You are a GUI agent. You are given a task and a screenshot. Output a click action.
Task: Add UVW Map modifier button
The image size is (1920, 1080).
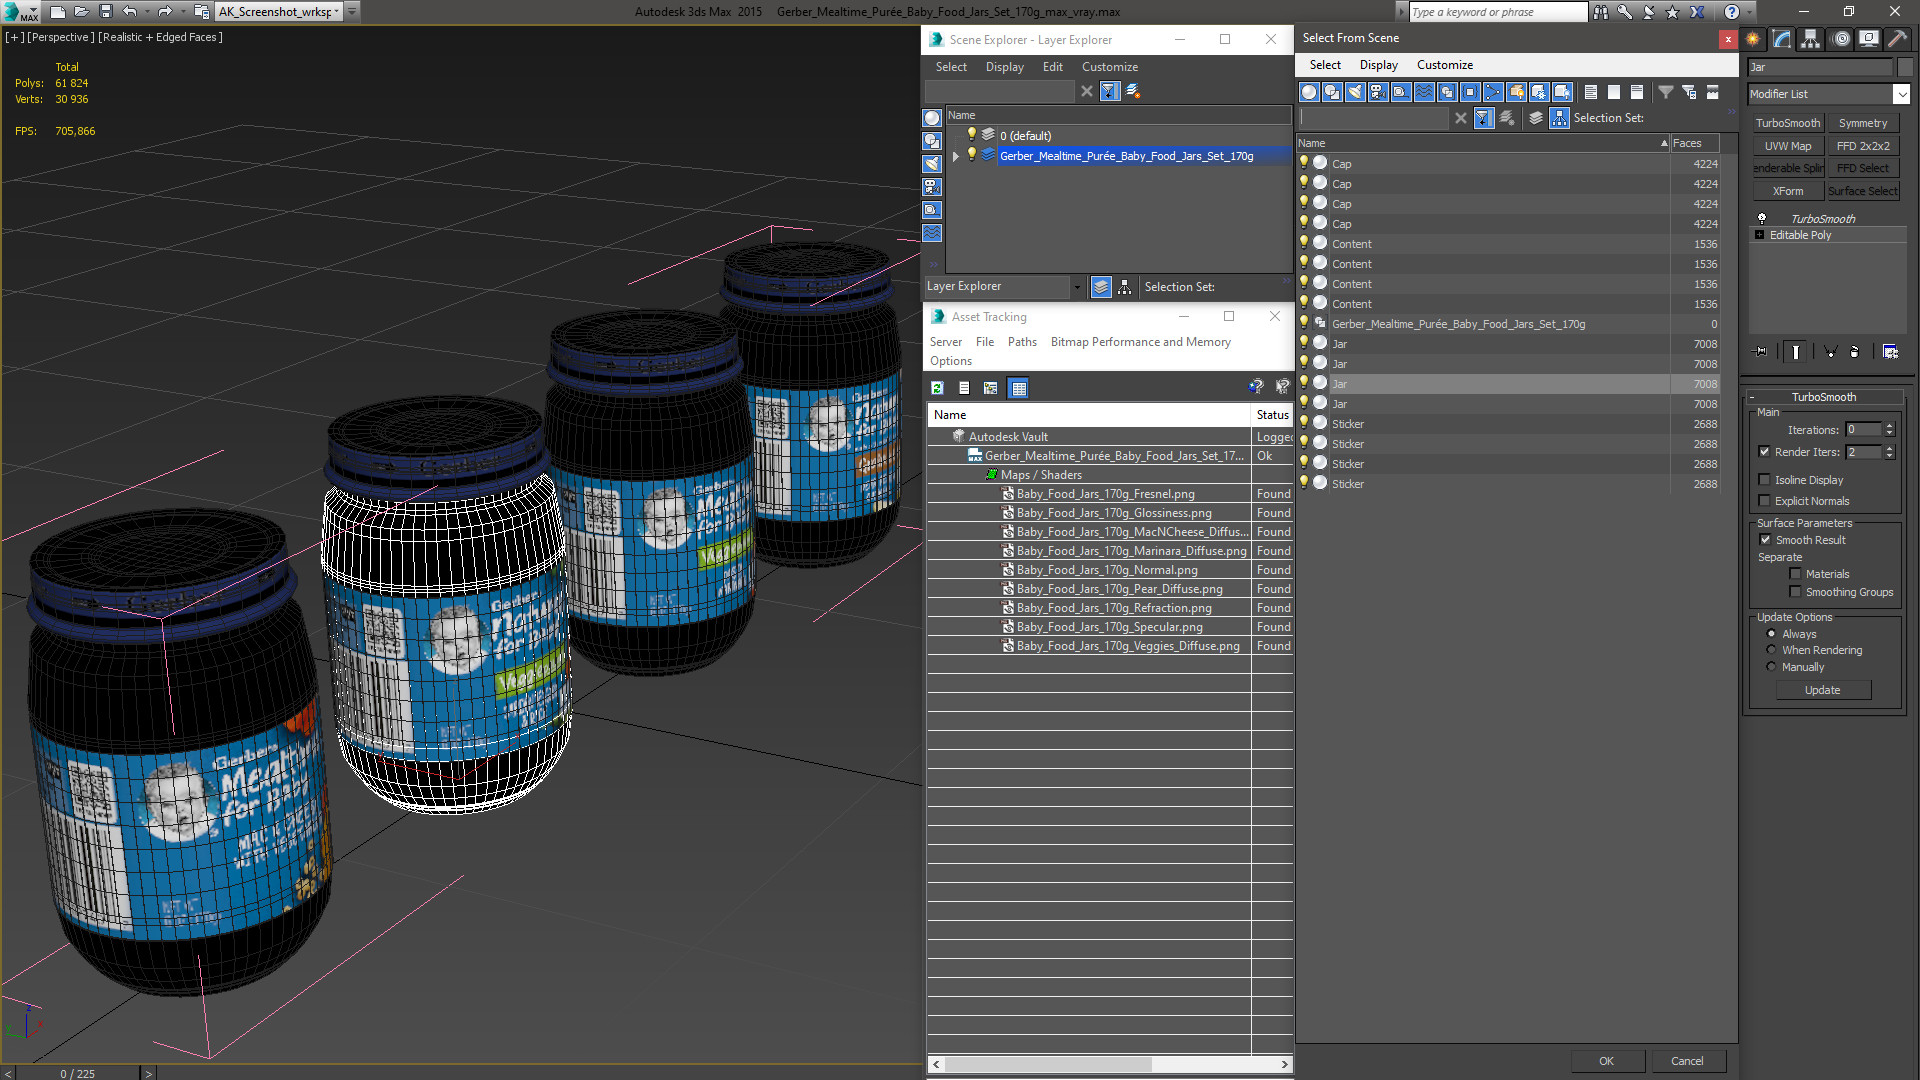tap(1787, 146)
